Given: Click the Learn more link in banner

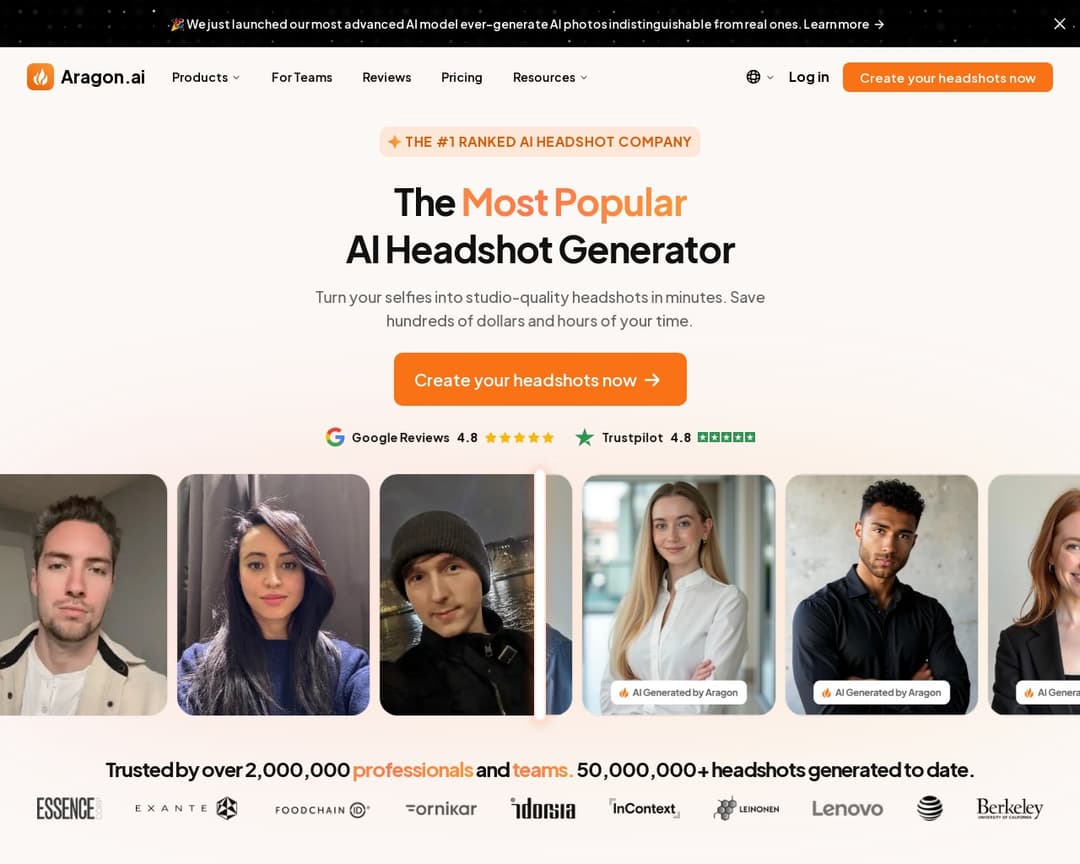Looking at the screenshot, I should (844, 24).
